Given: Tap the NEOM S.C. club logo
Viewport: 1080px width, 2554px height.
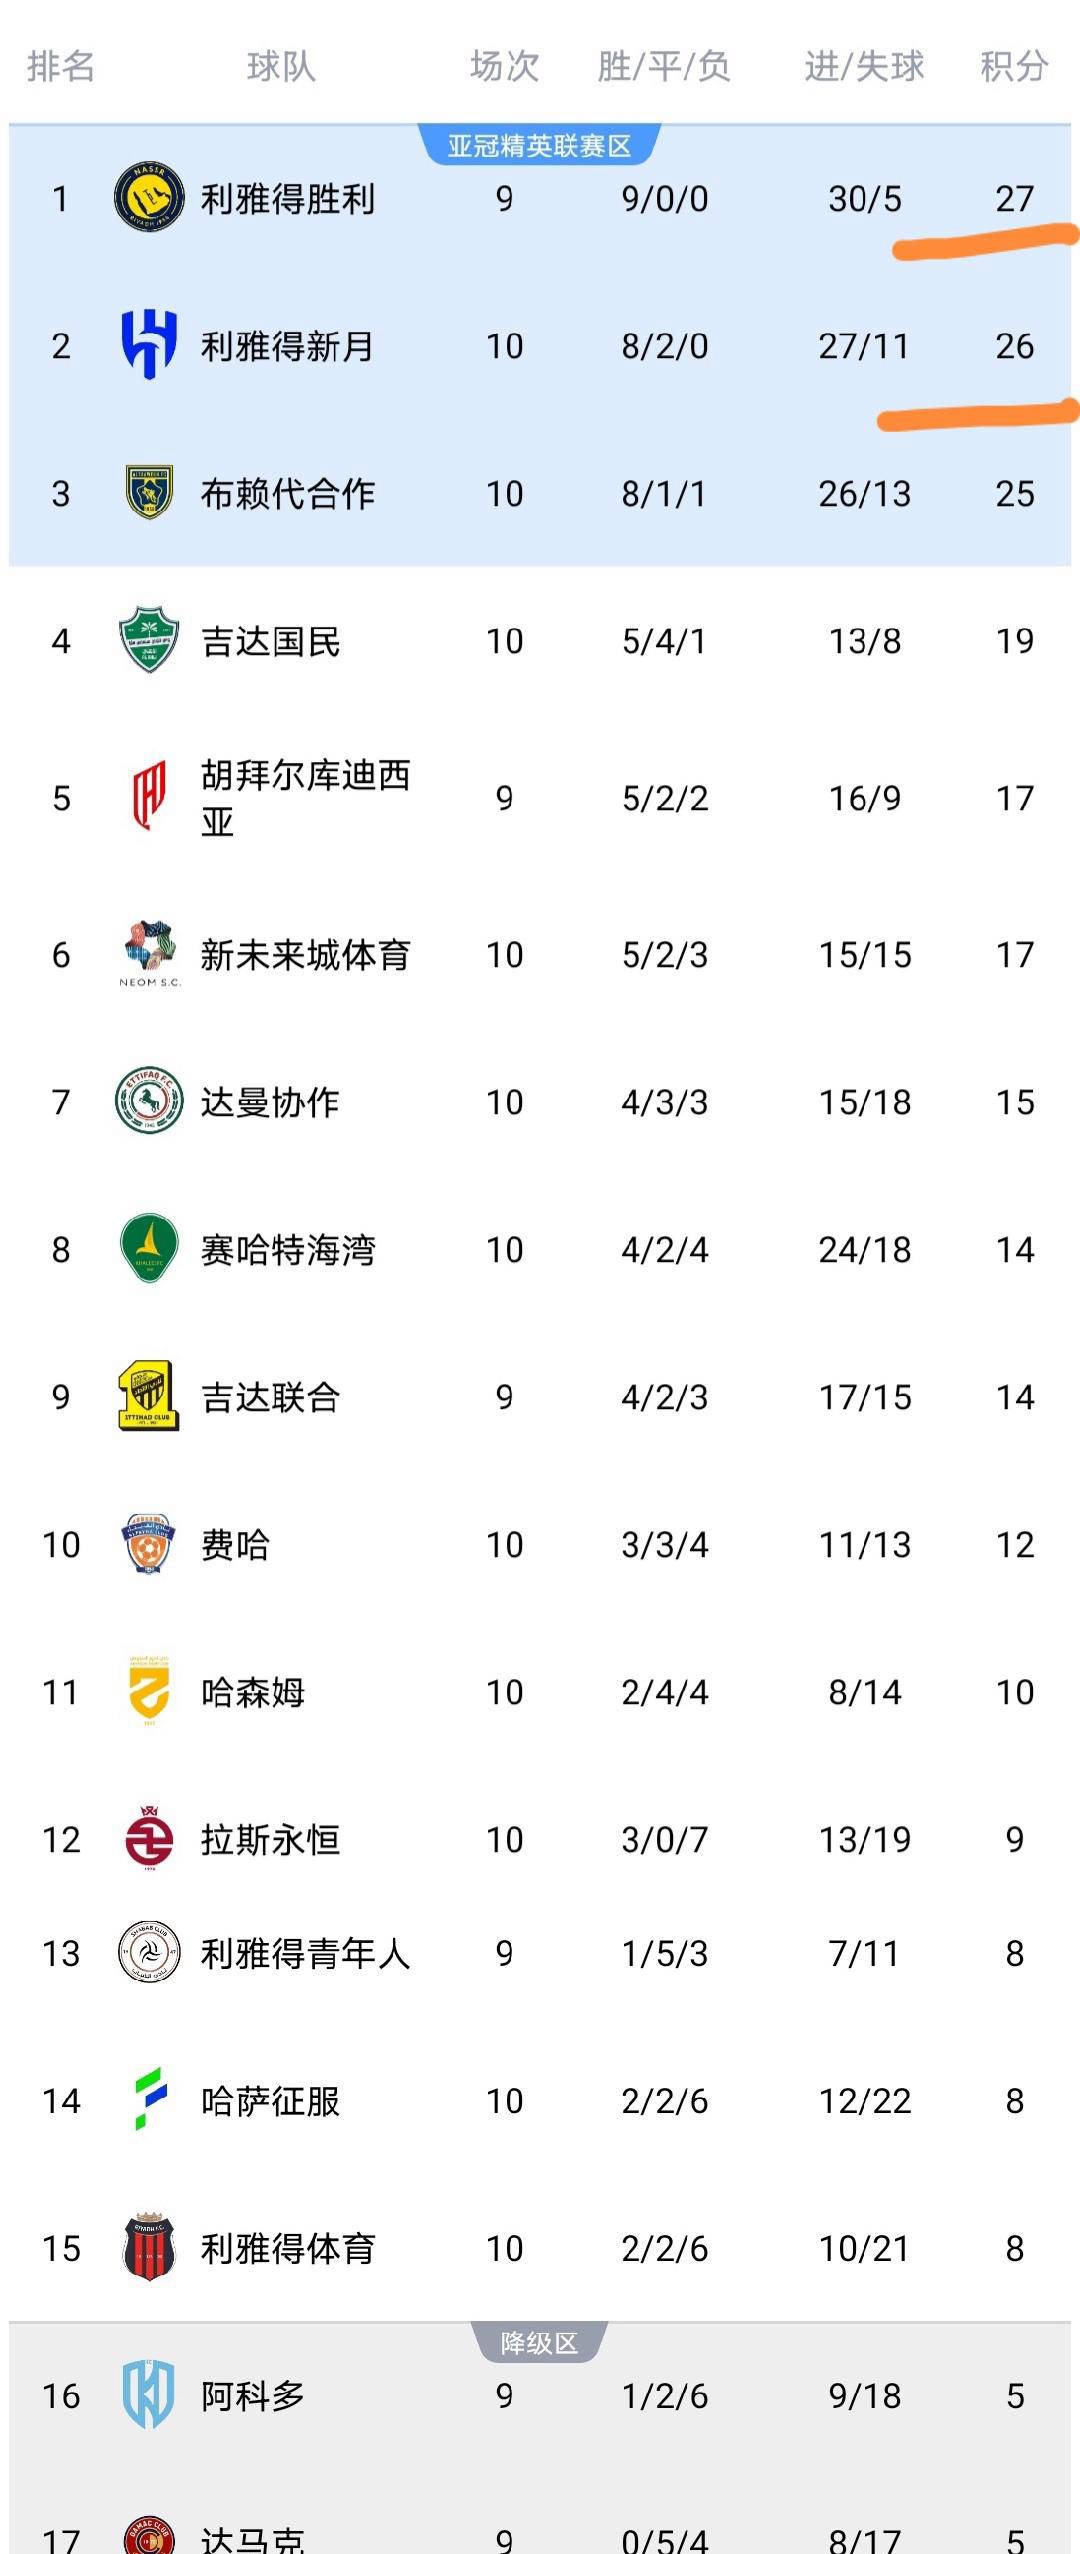Looking at the screenshot, I should click(x=149, y=953).
